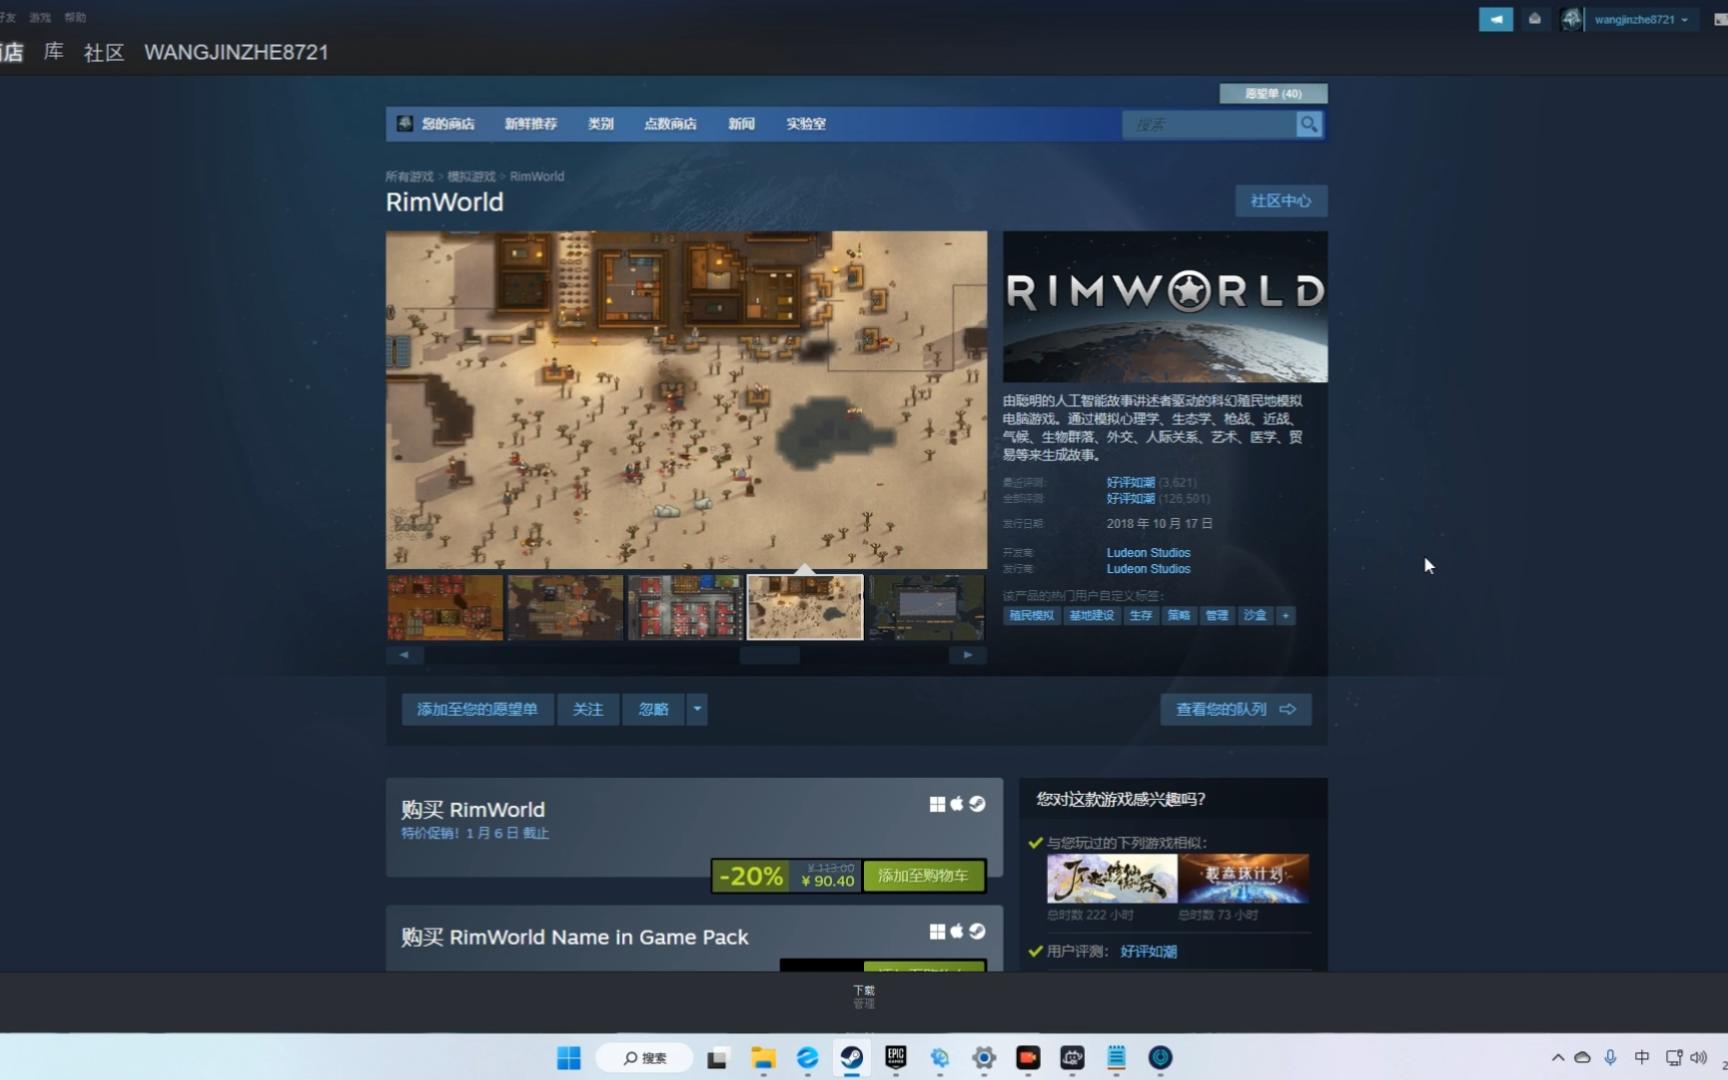Click the volume speaker tray icon

(x=1698, y=1058)
